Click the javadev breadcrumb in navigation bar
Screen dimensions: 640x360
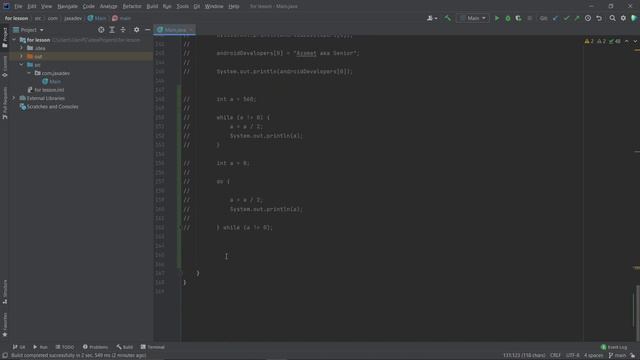click(73, 18)
